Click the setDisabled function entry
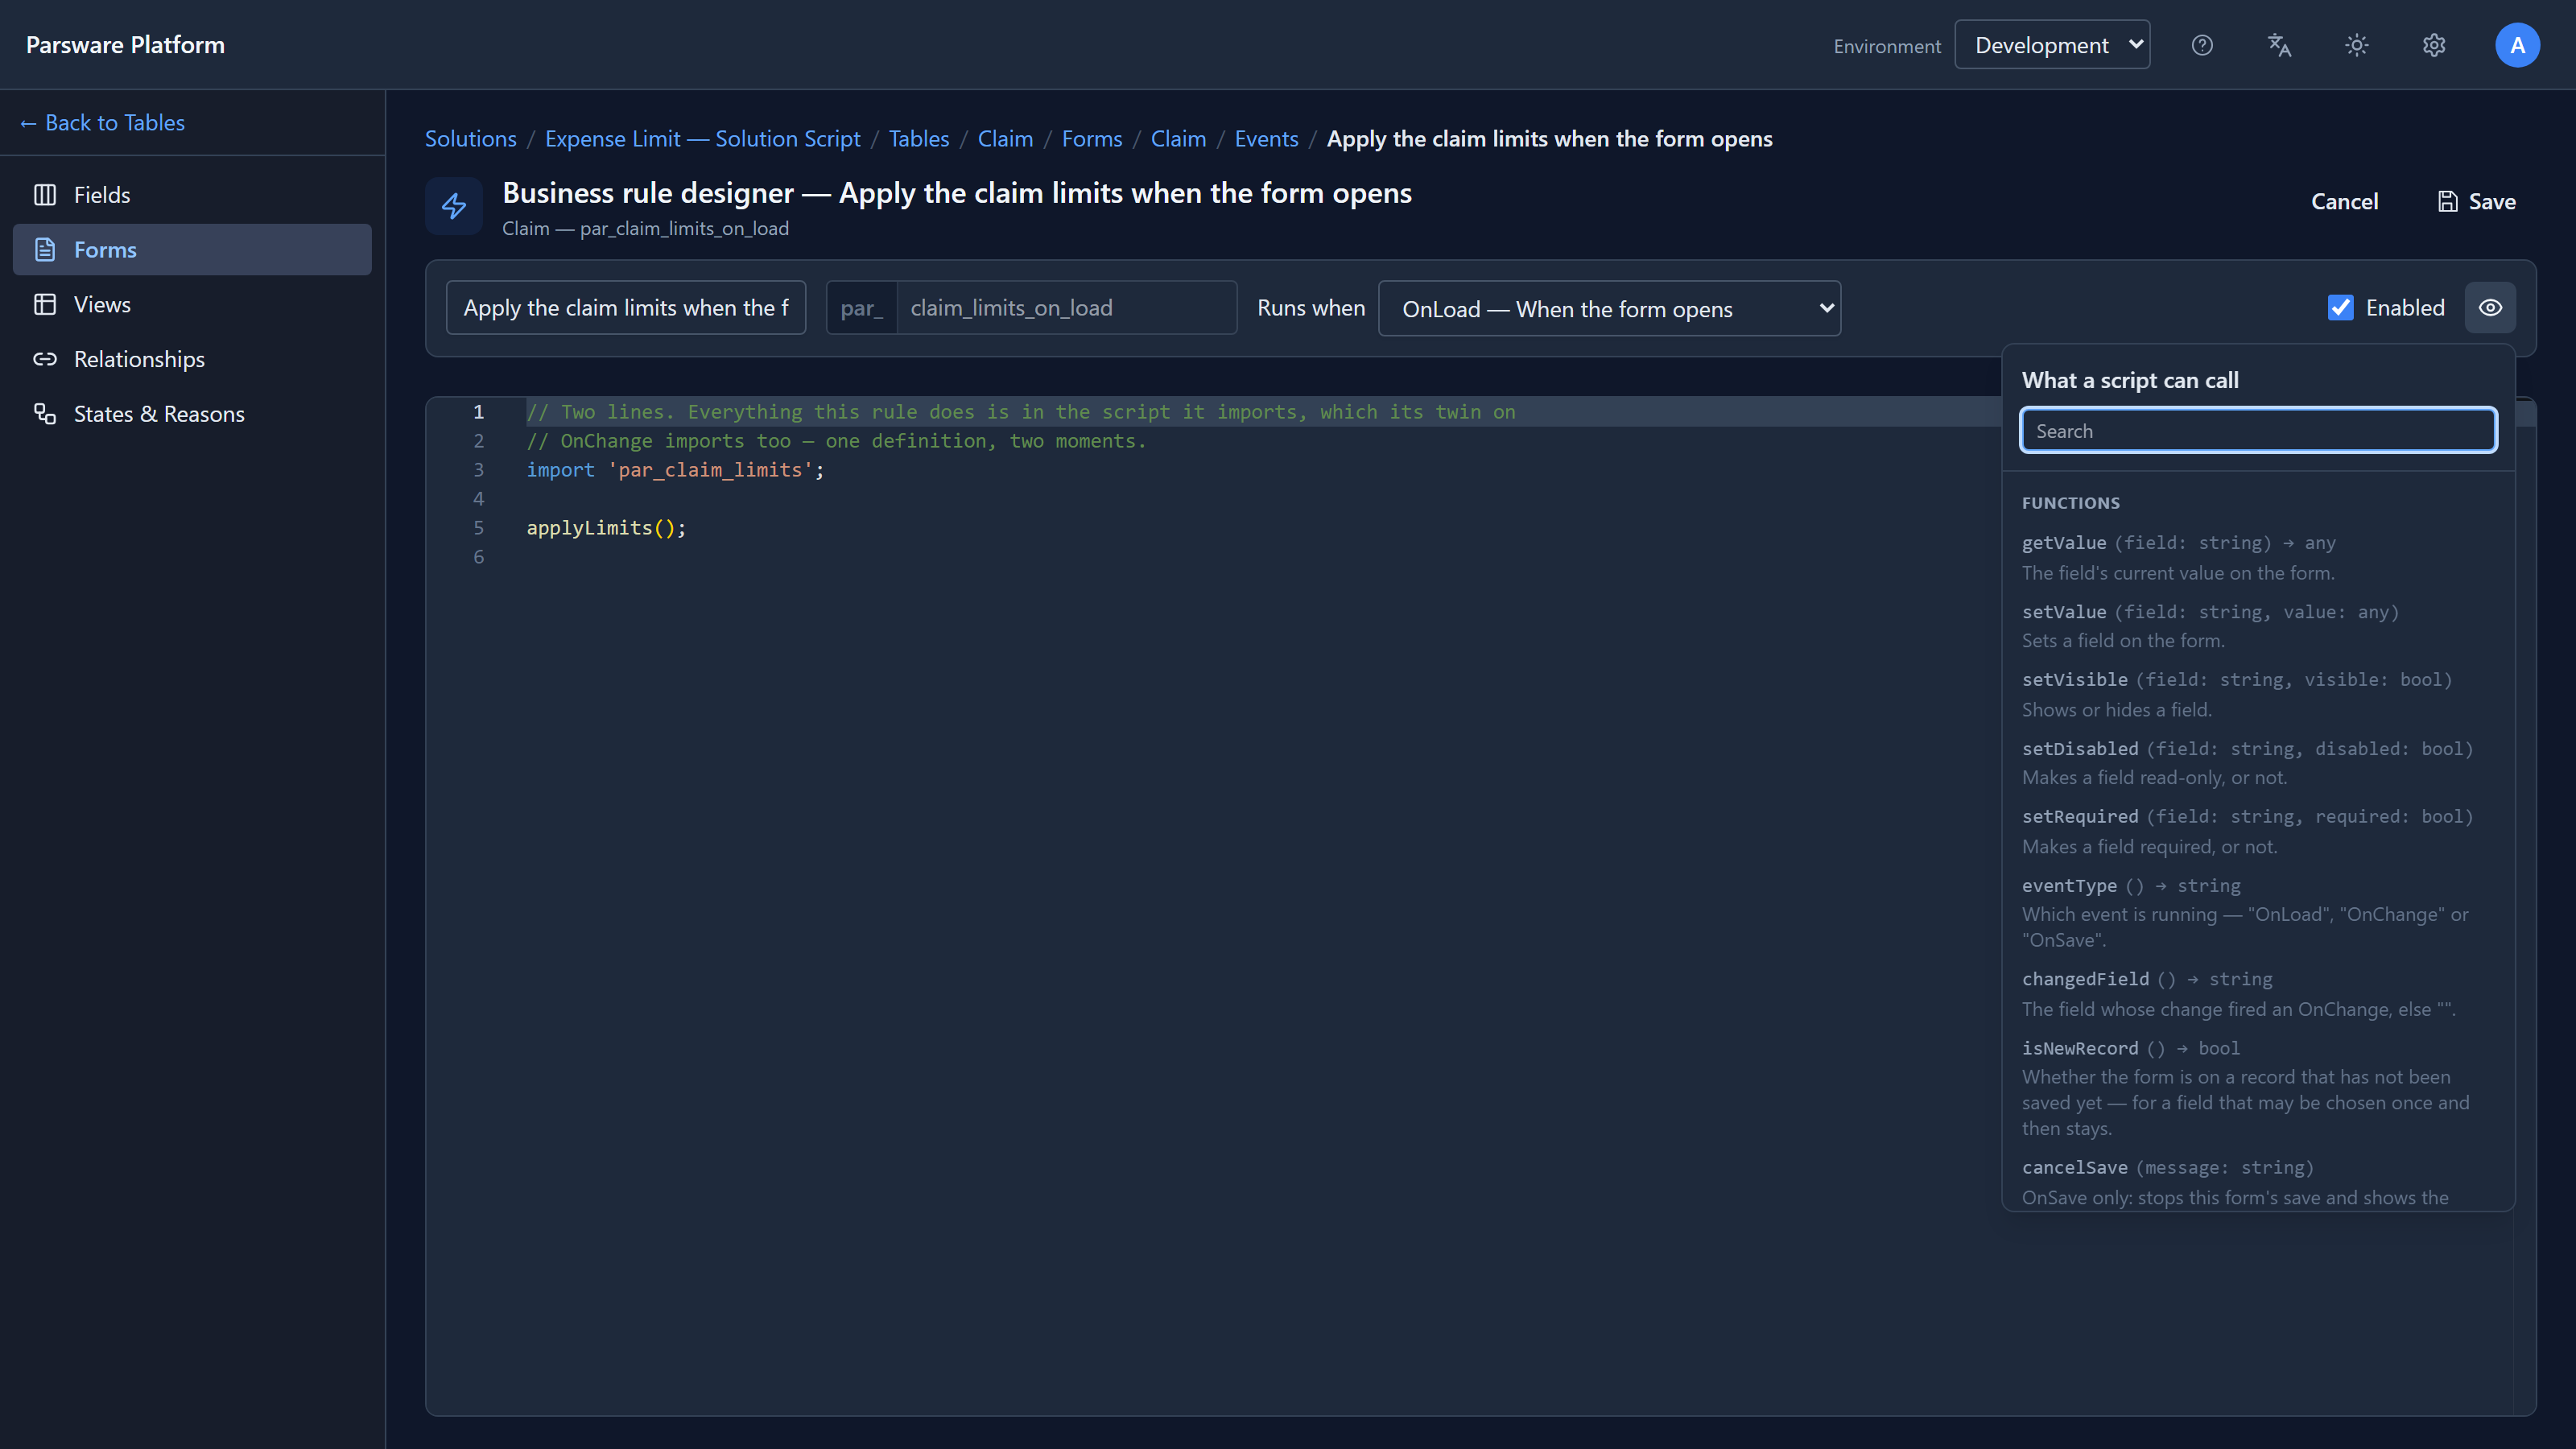 coord(2257,763)
